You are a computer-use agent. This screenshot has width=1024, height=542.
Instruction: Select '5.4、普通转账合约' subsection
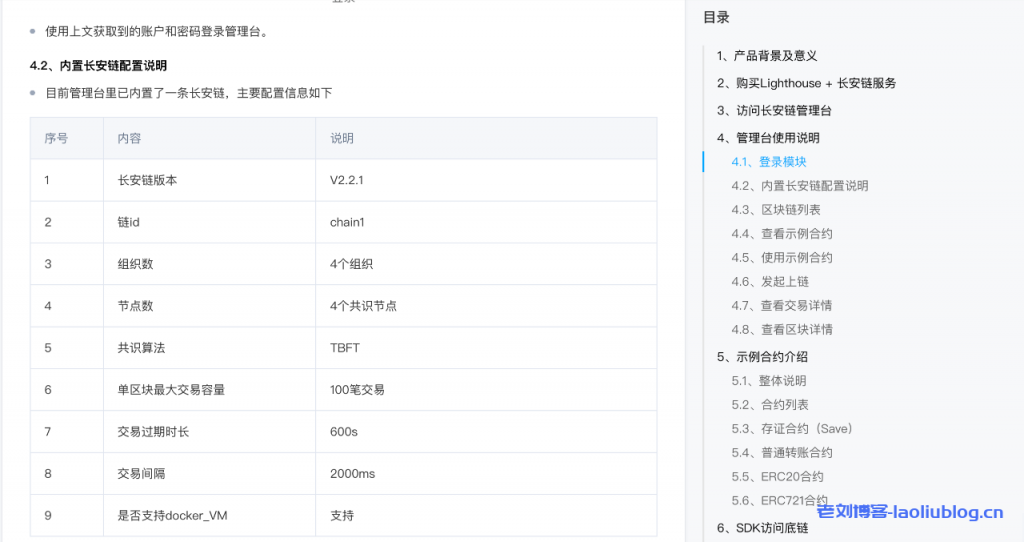pyautogui.click(x=781, y=453)
